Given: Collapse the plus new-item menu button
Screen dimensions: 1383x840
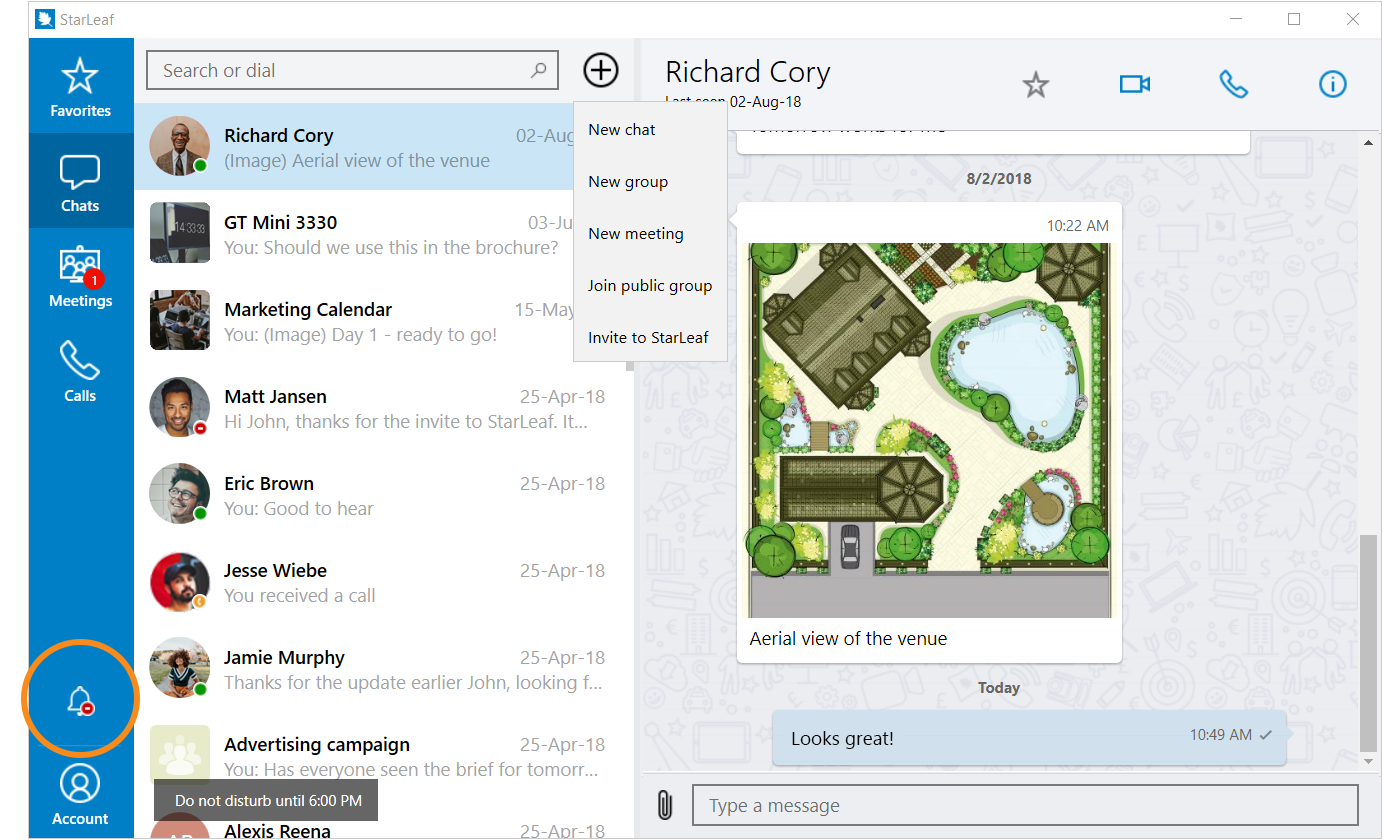Looking at the screenshot, I should (601, 70).
